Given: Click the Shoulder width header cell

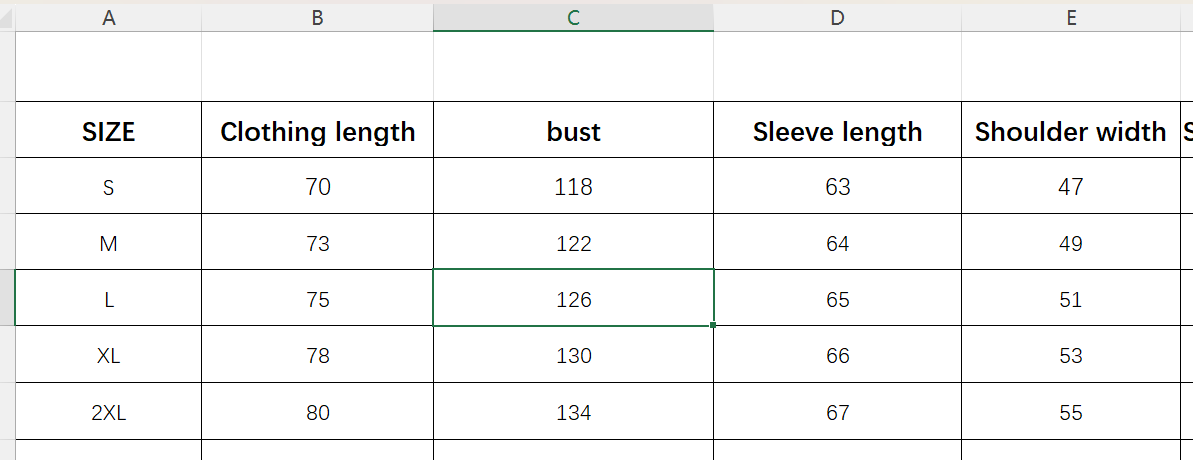Looking at the screenshot, I should (1071, 131).
